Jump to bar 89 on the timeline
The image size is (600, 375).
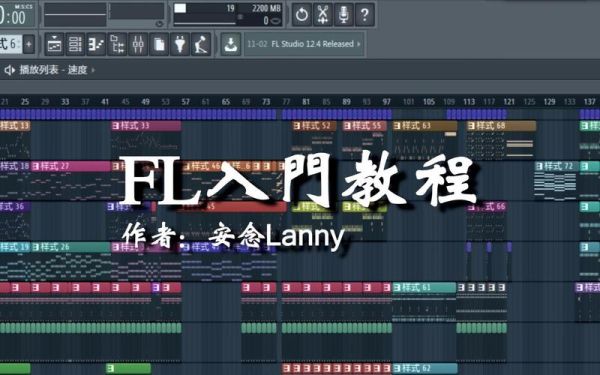[x=346, y=102]
